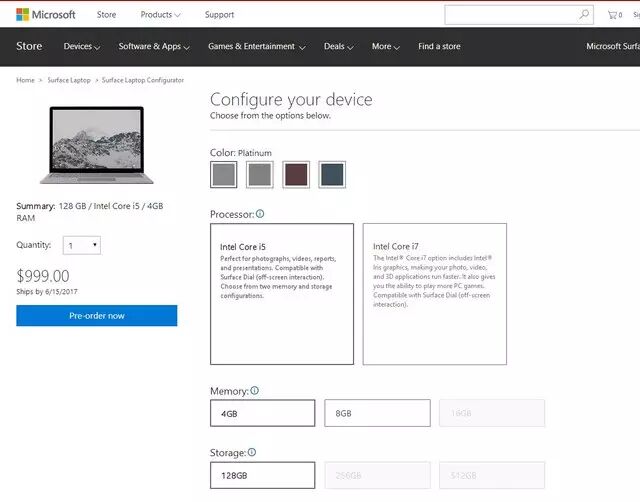640x502 pixels.
Task: Click the $999.00 price text
Action: tap(43, 276)
